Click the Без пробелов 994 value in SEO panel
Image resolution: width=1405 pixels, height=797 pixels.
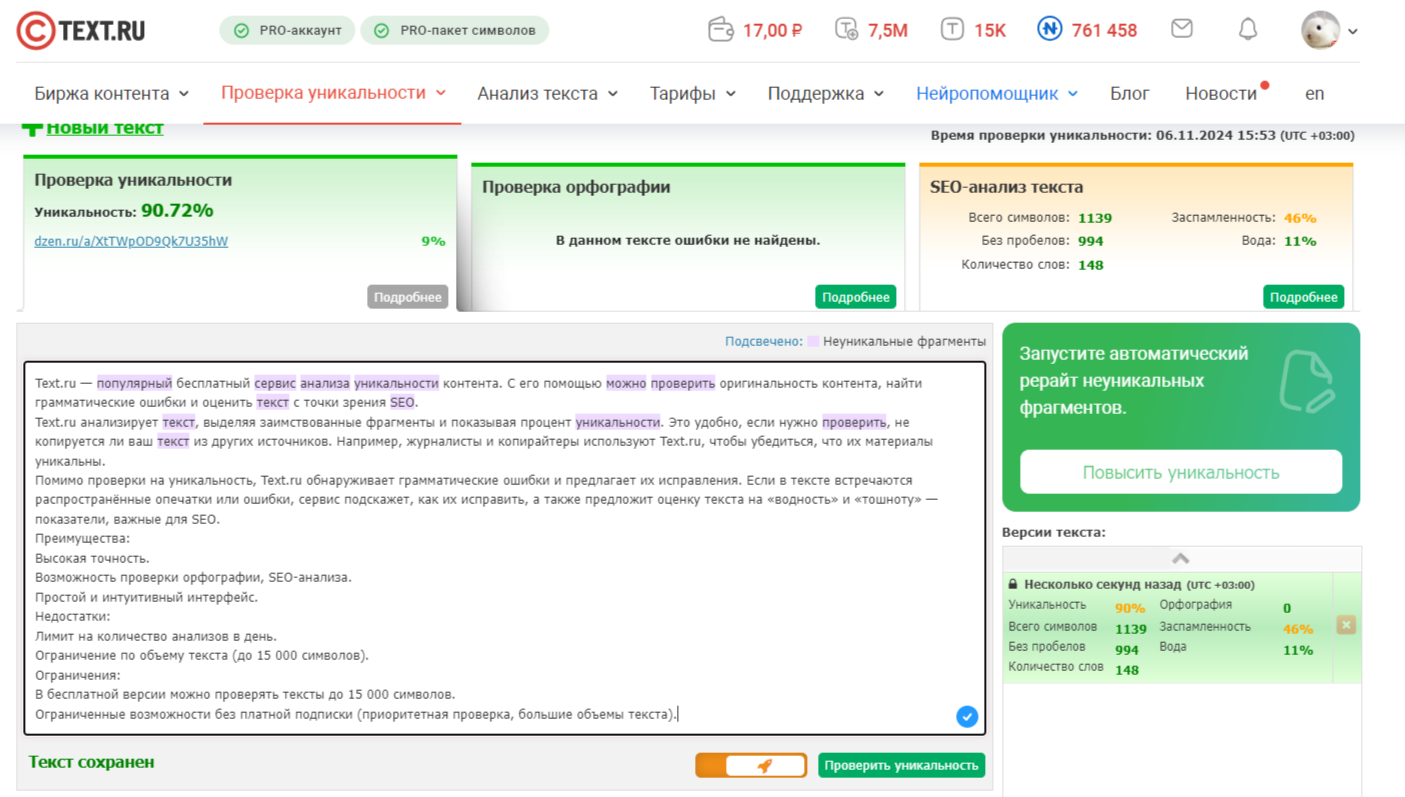point(1091,241)
